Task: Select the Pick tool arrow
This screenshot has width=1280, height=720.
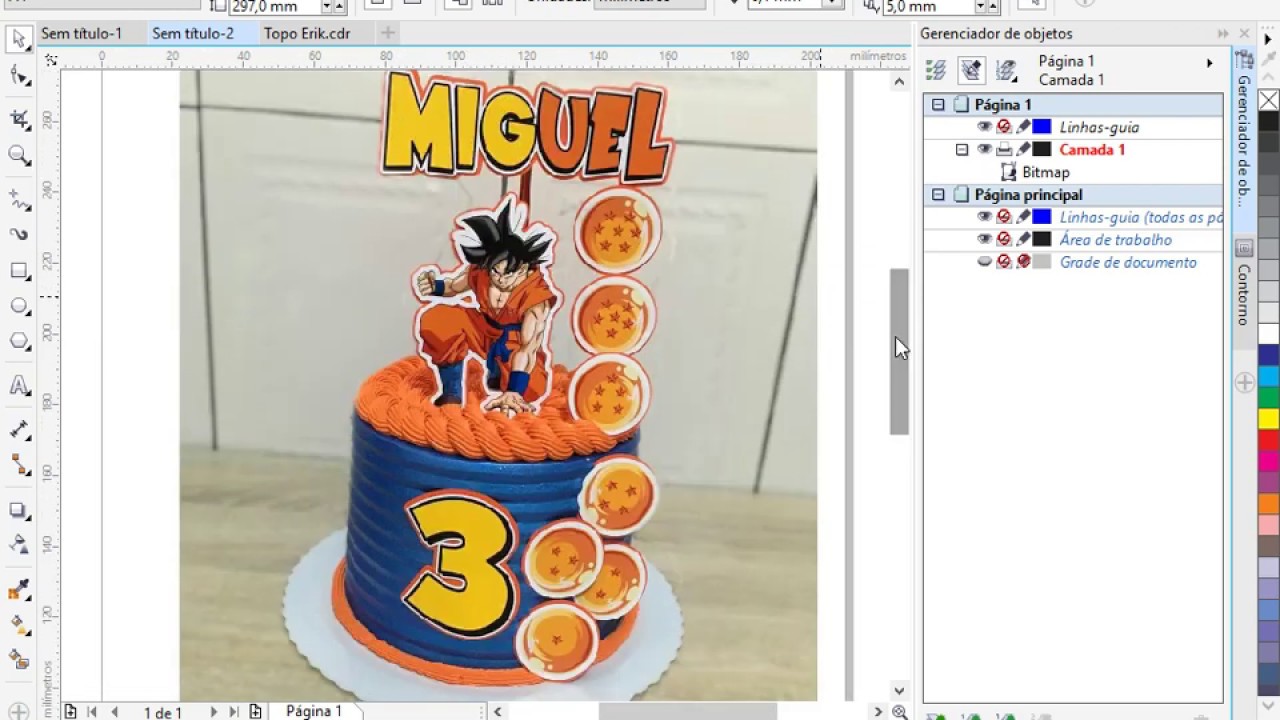Action: click(x=19, y=40)
